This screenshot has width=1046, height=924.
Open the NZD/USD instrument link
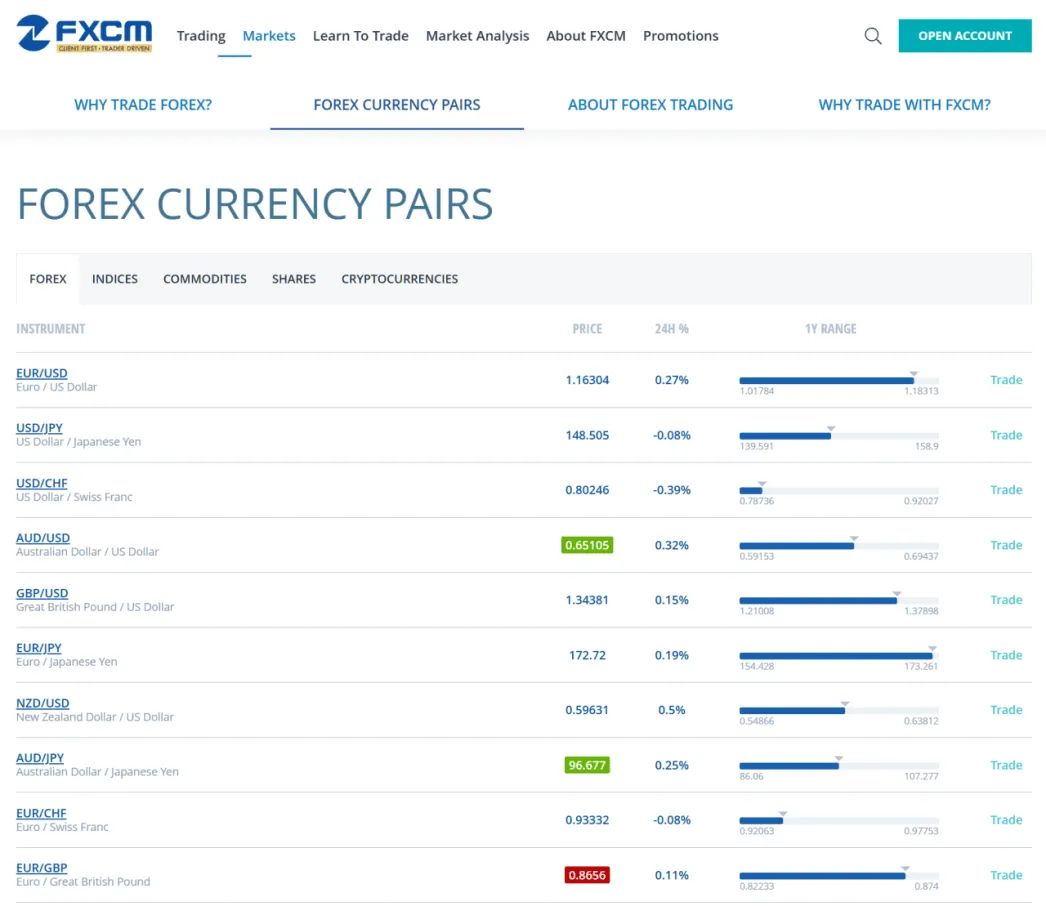point(43,703)
